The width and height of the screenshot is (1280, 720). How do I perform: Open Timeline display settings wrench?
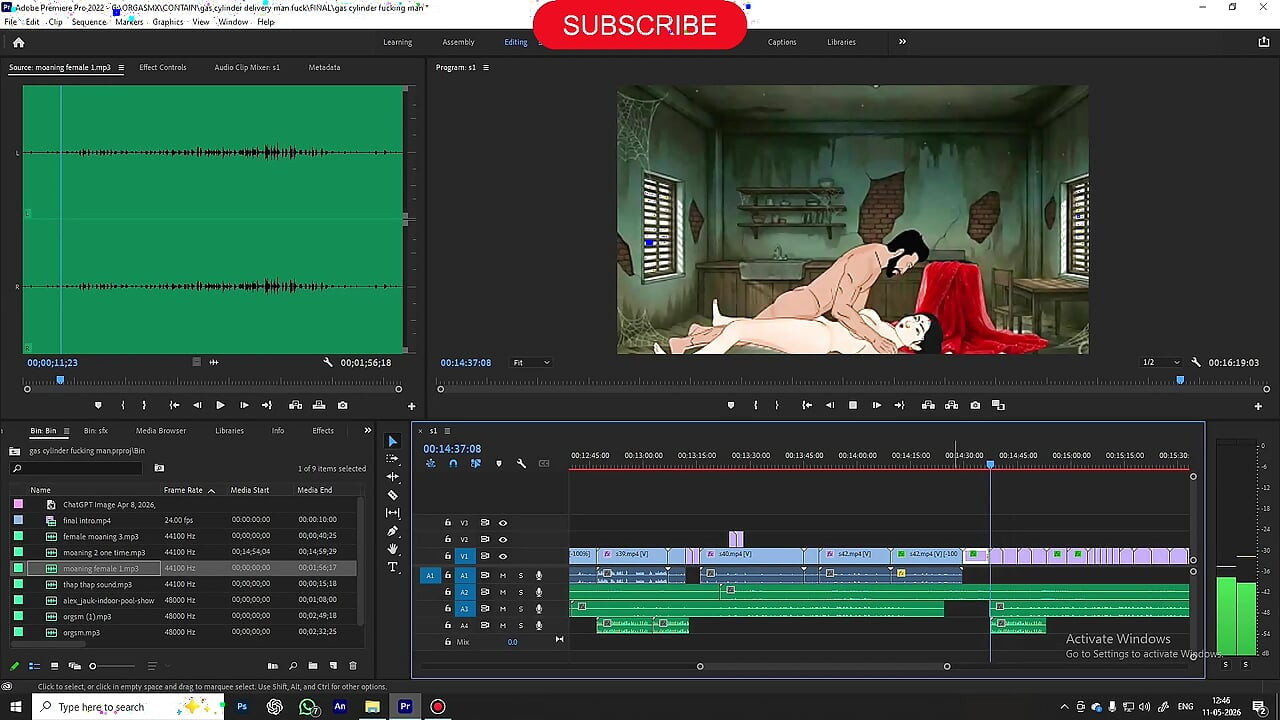521,463
